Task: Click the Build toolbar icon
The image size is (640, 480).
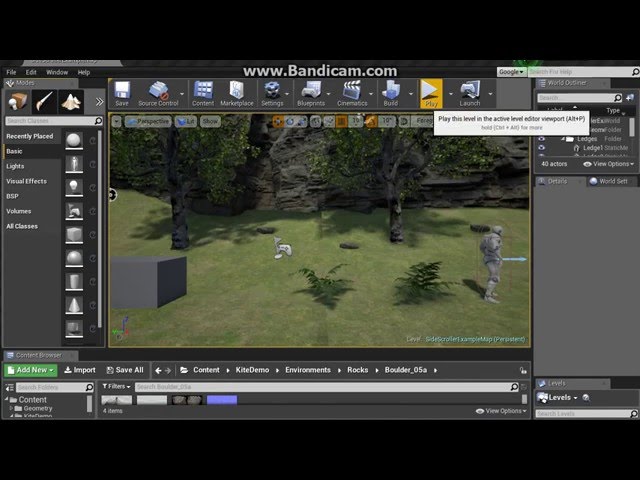Action: [391, 94]
